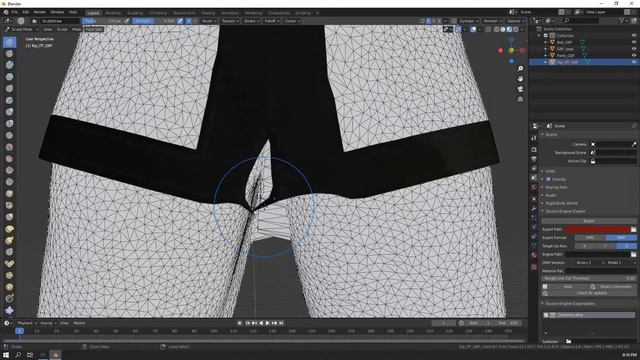Open the Modifiers wrench properties tab
Image resolution: width=640 pixels, height=360 pixels.
point(534,209)
